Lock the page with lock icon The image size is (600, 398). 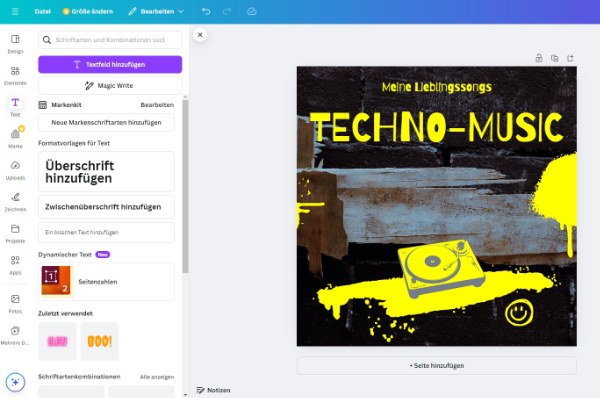pos(539,58)
